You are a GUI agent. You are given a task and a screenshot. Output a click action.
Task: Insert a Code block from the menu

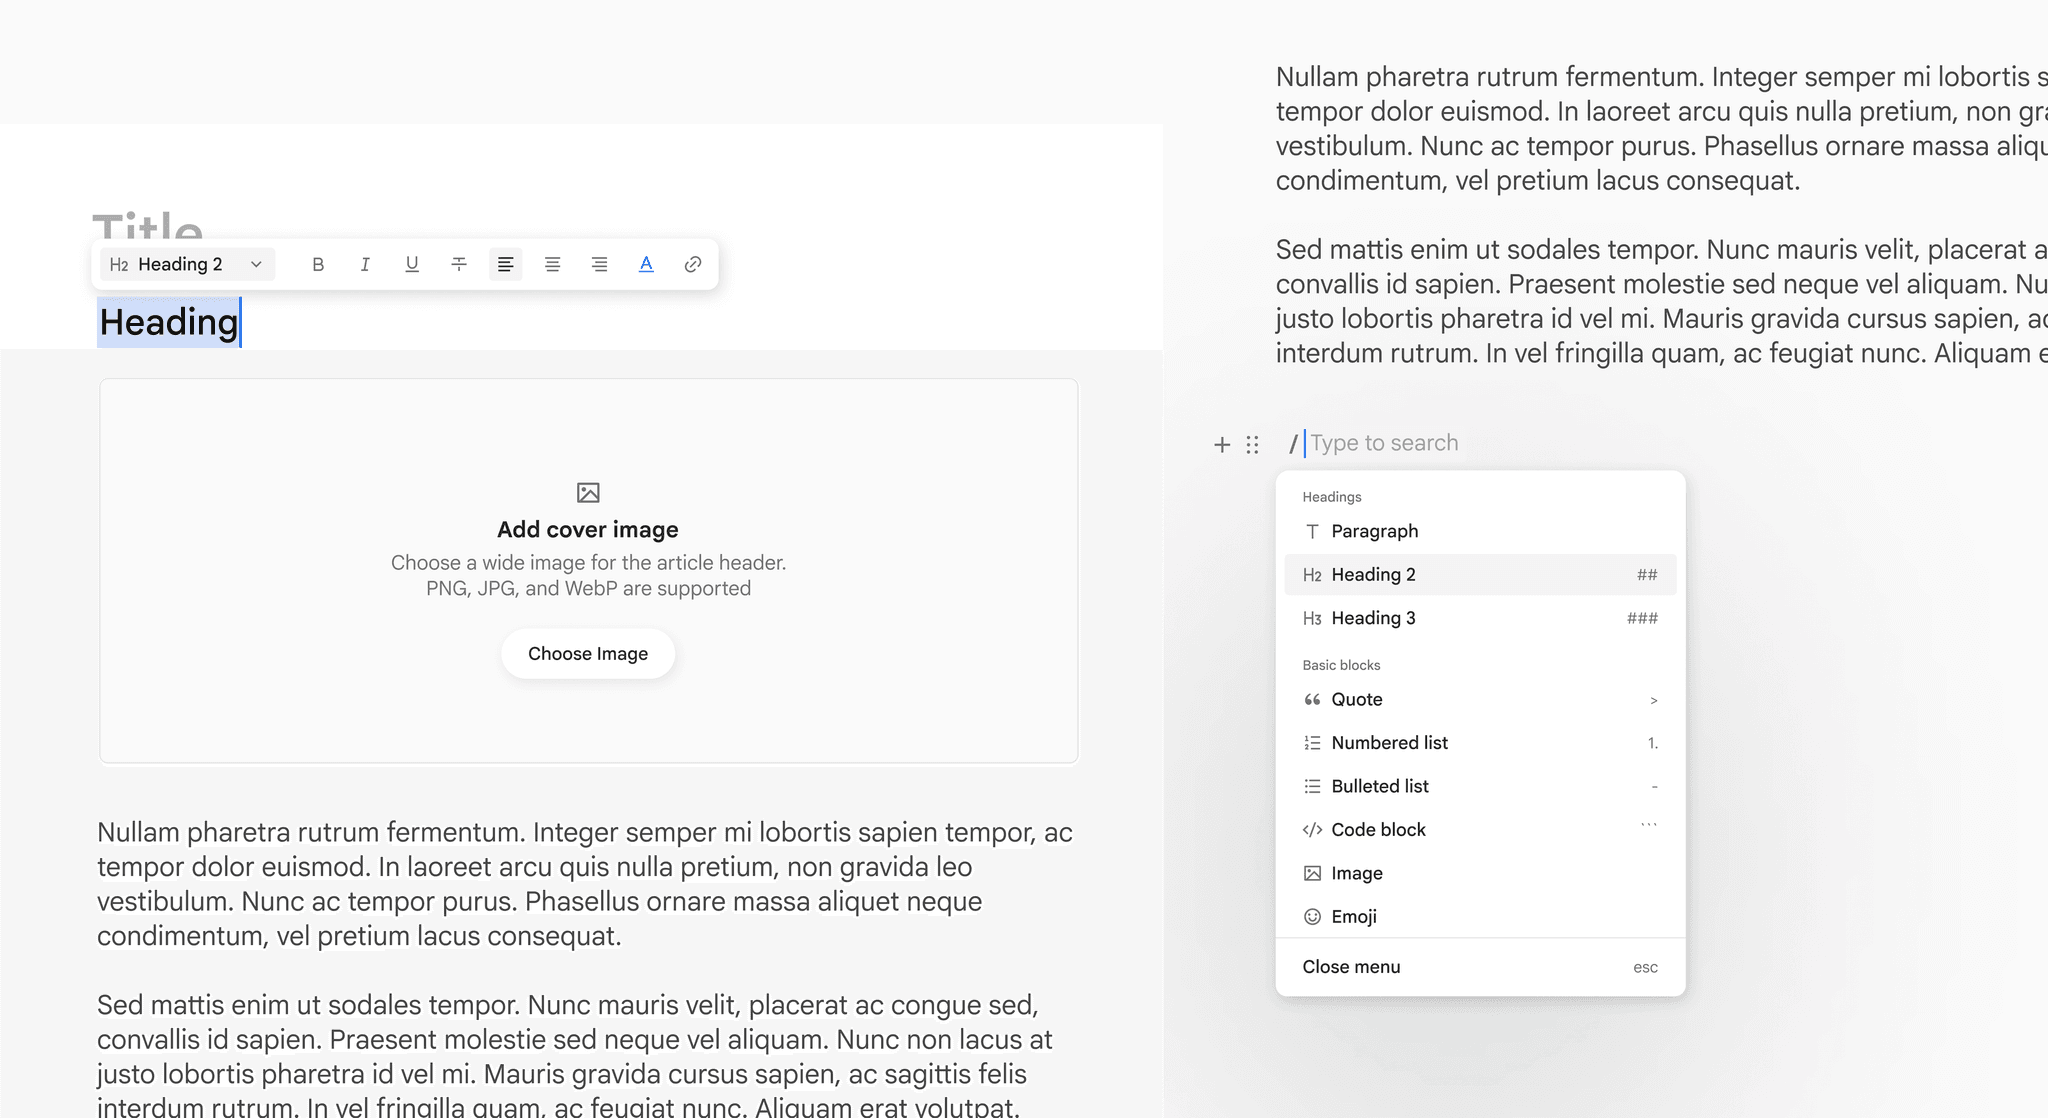pyautogui.click(x=1480, y=830)
